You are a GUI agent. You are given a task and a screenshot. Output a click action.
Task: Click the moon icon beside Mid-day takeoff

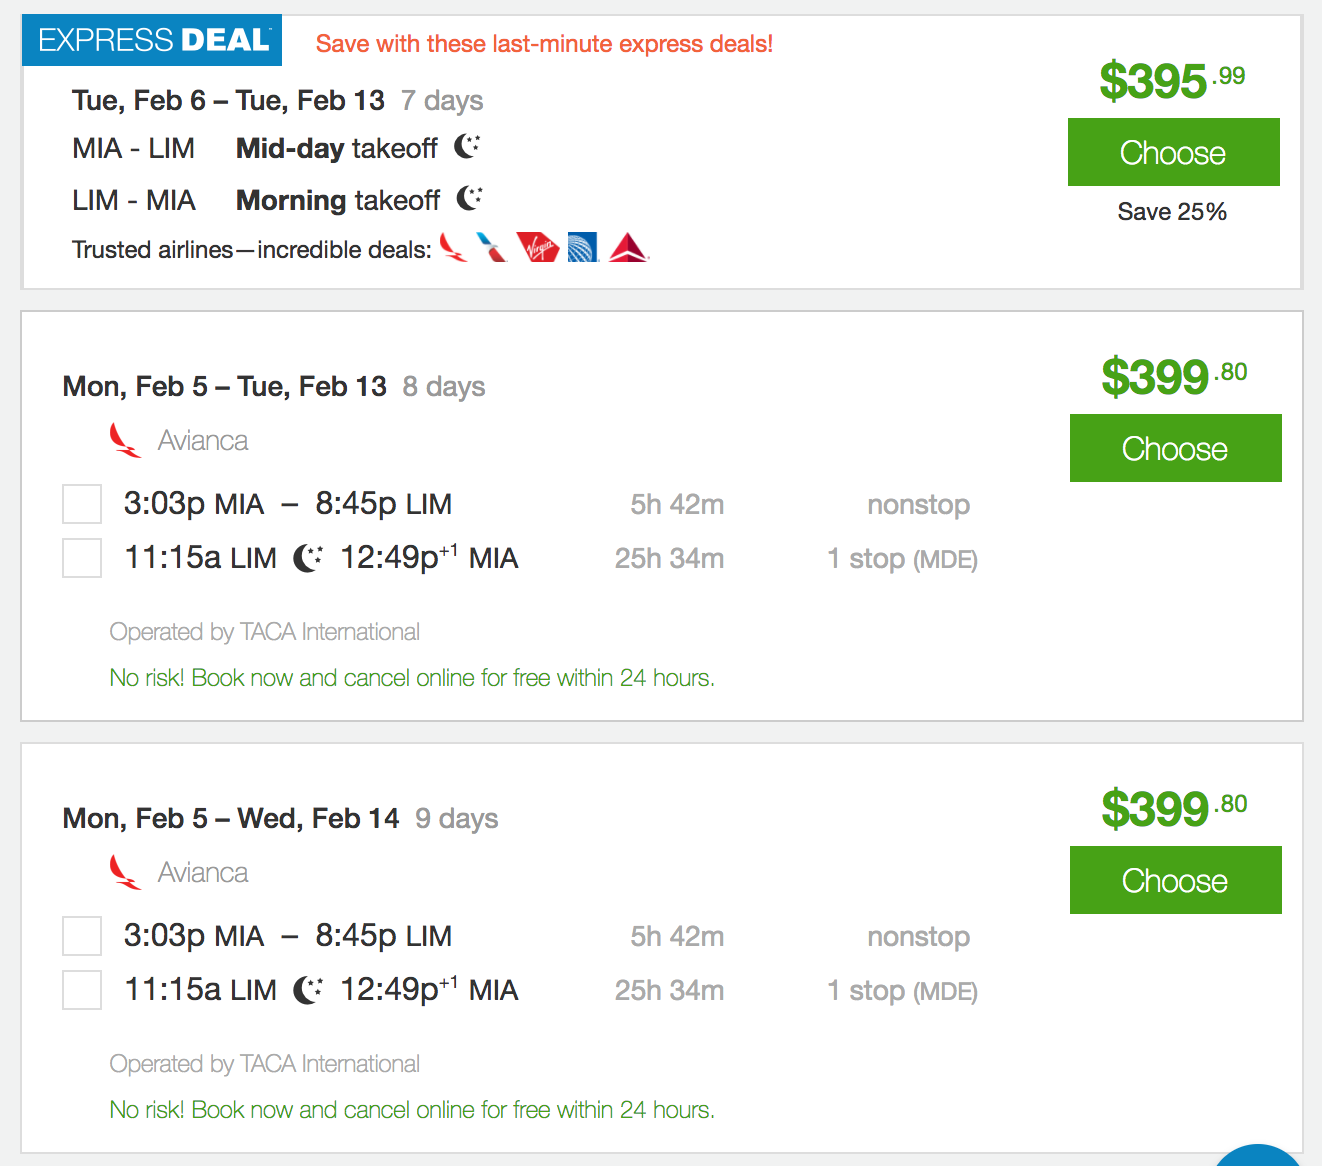(x=466, y=147)
